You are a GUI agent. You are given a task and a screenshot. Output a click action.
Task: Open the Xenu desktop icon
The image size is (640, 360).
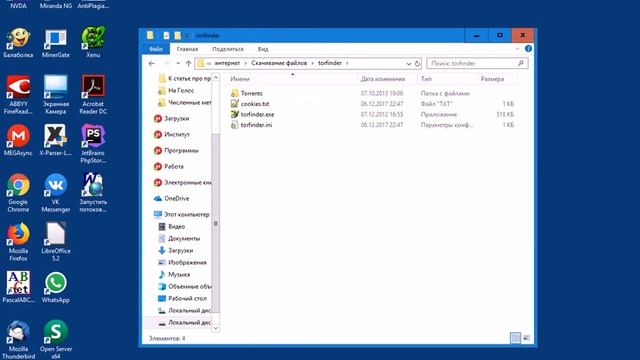click(93, 43)
